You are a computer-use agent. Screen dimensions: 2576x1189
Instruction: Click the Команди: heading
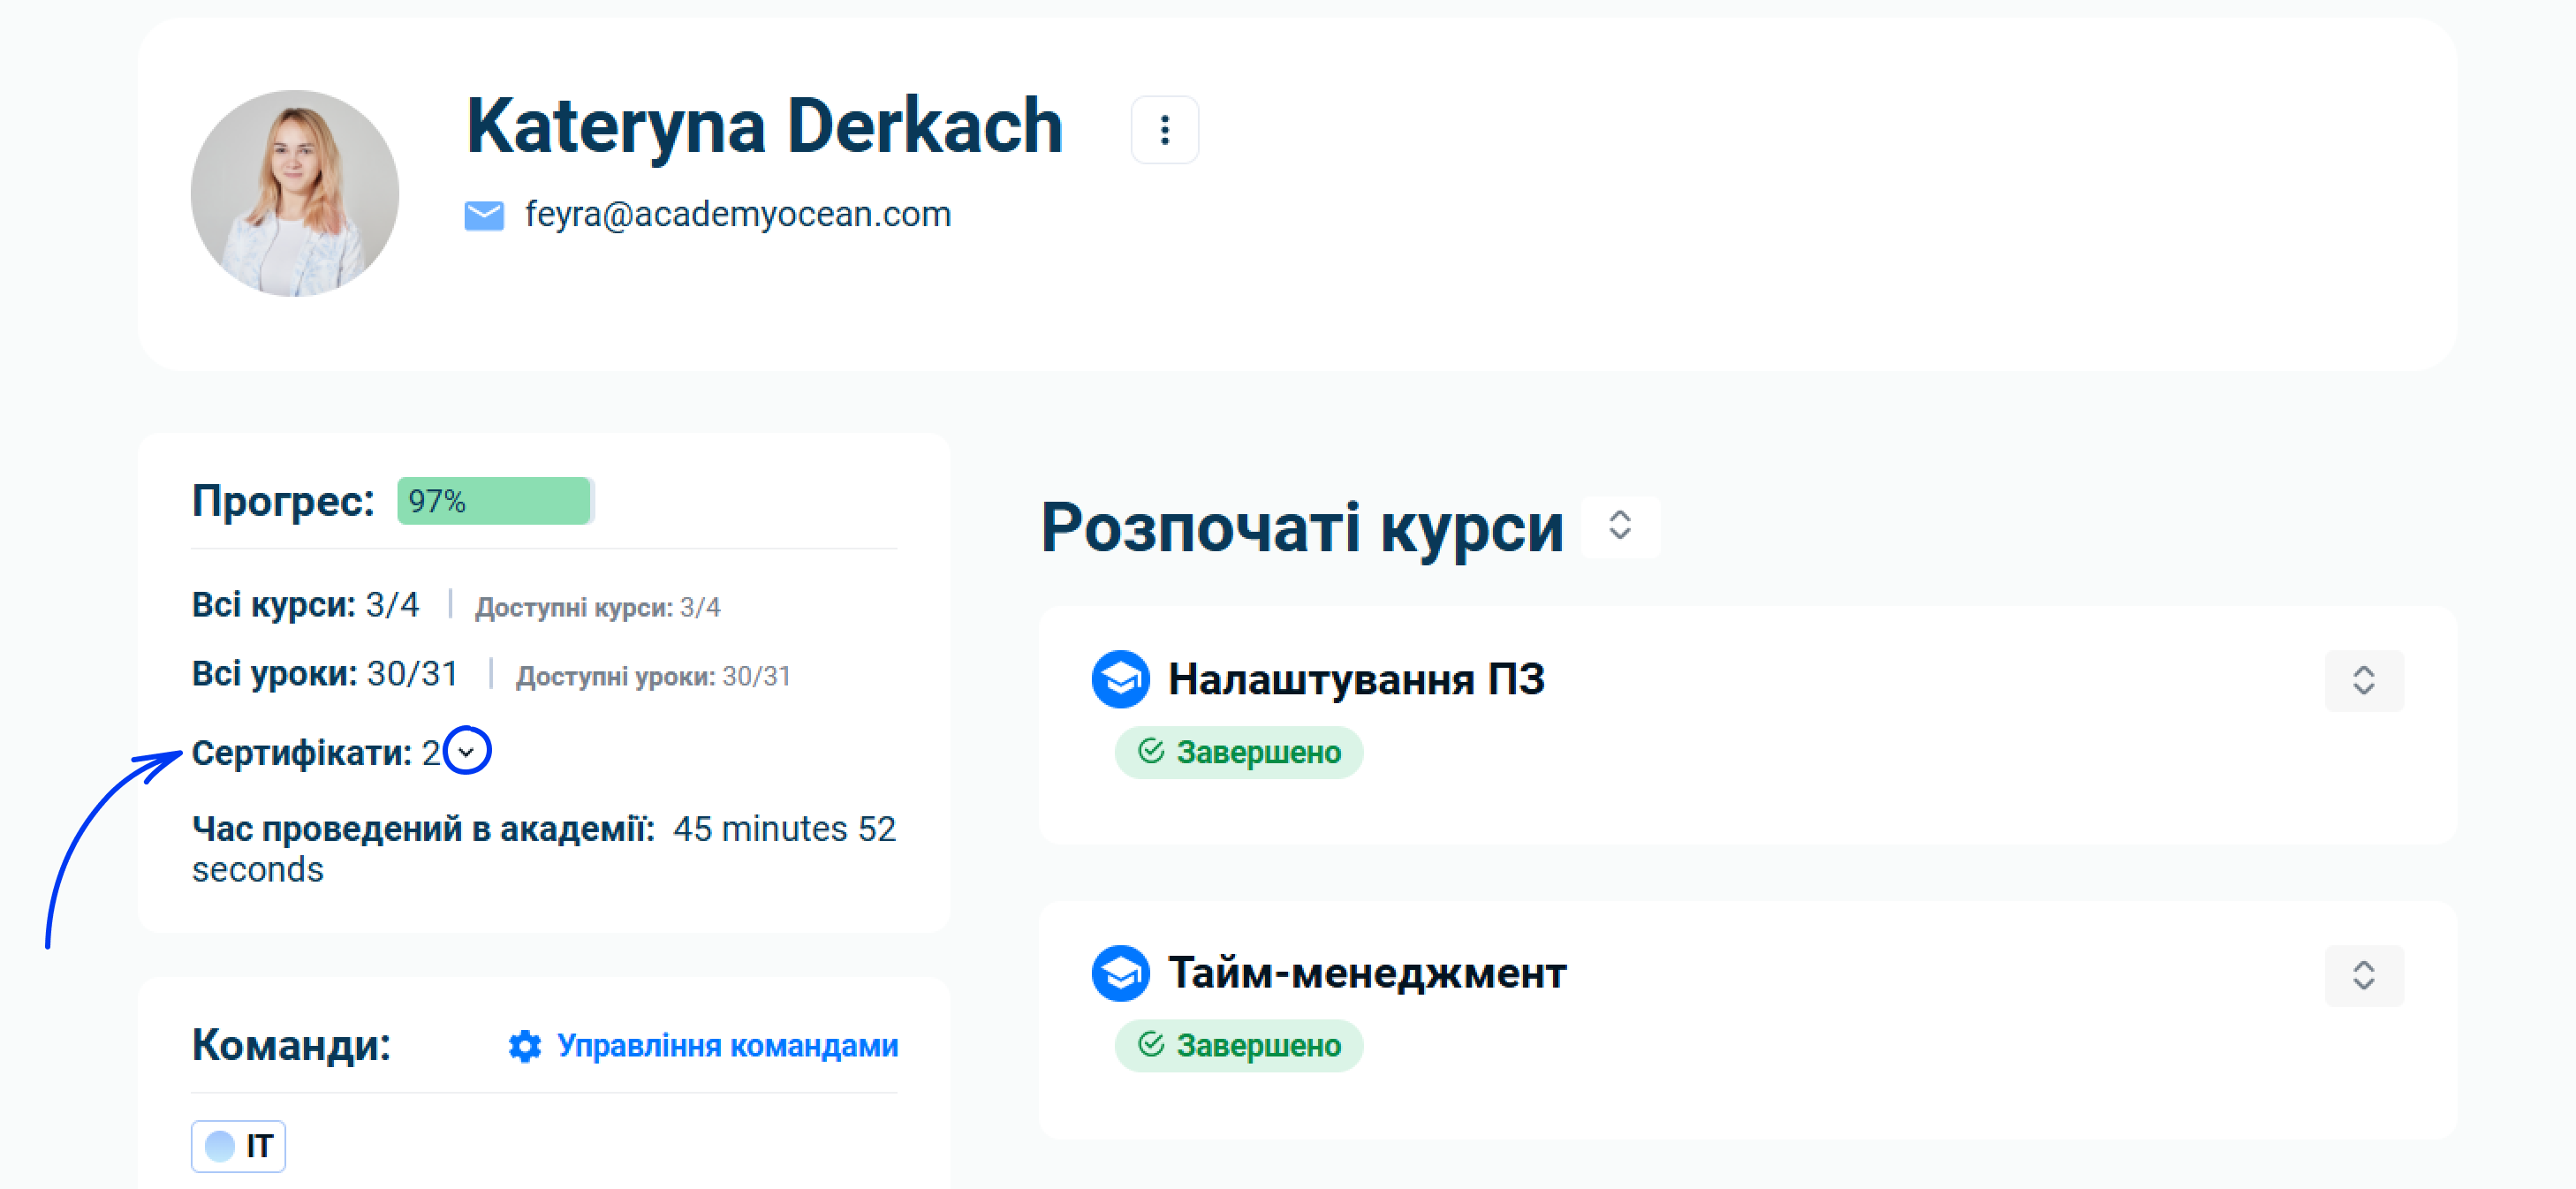[x=291, y=1045]
